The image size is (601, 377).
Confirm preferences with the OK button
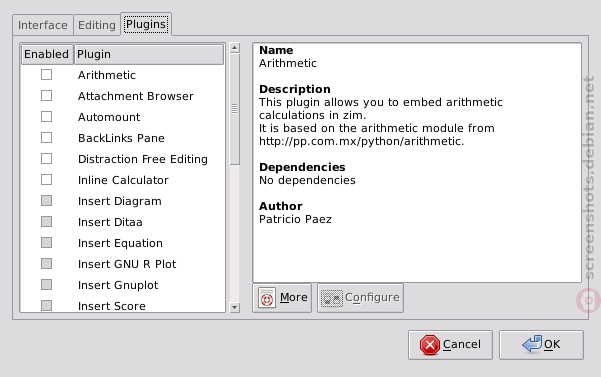tap(541, 345)
